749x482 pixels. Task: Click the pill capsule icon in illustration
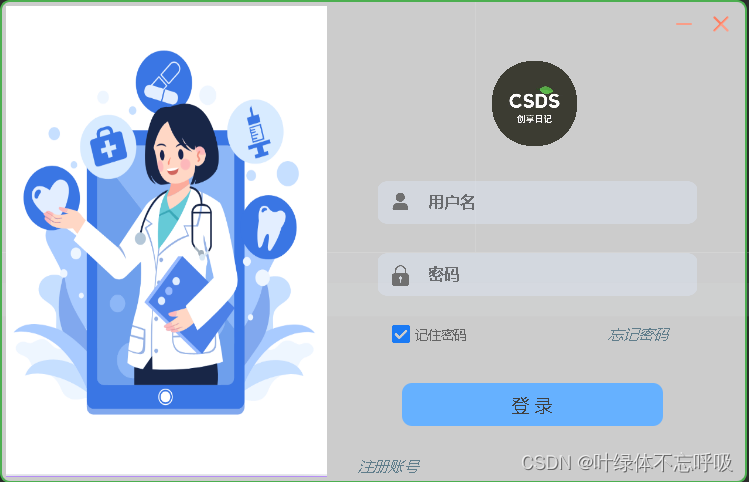pyautogui.click(x=164, y=82)
